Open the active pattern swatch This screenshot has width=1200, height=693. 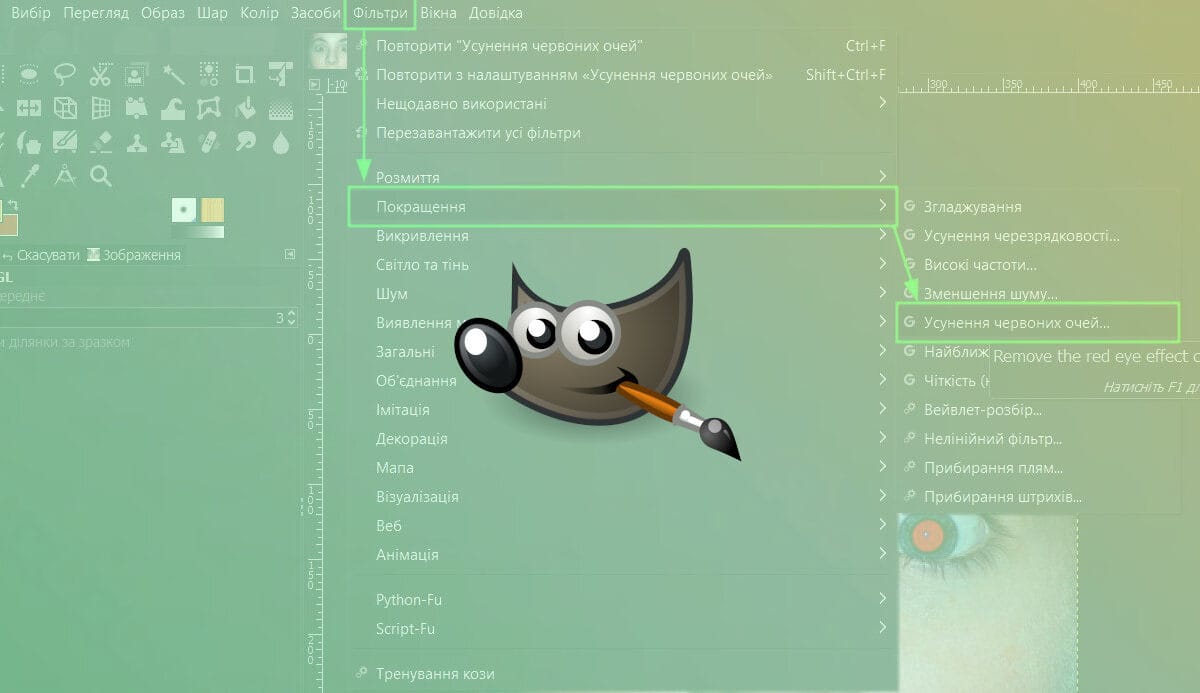[213, 209]
